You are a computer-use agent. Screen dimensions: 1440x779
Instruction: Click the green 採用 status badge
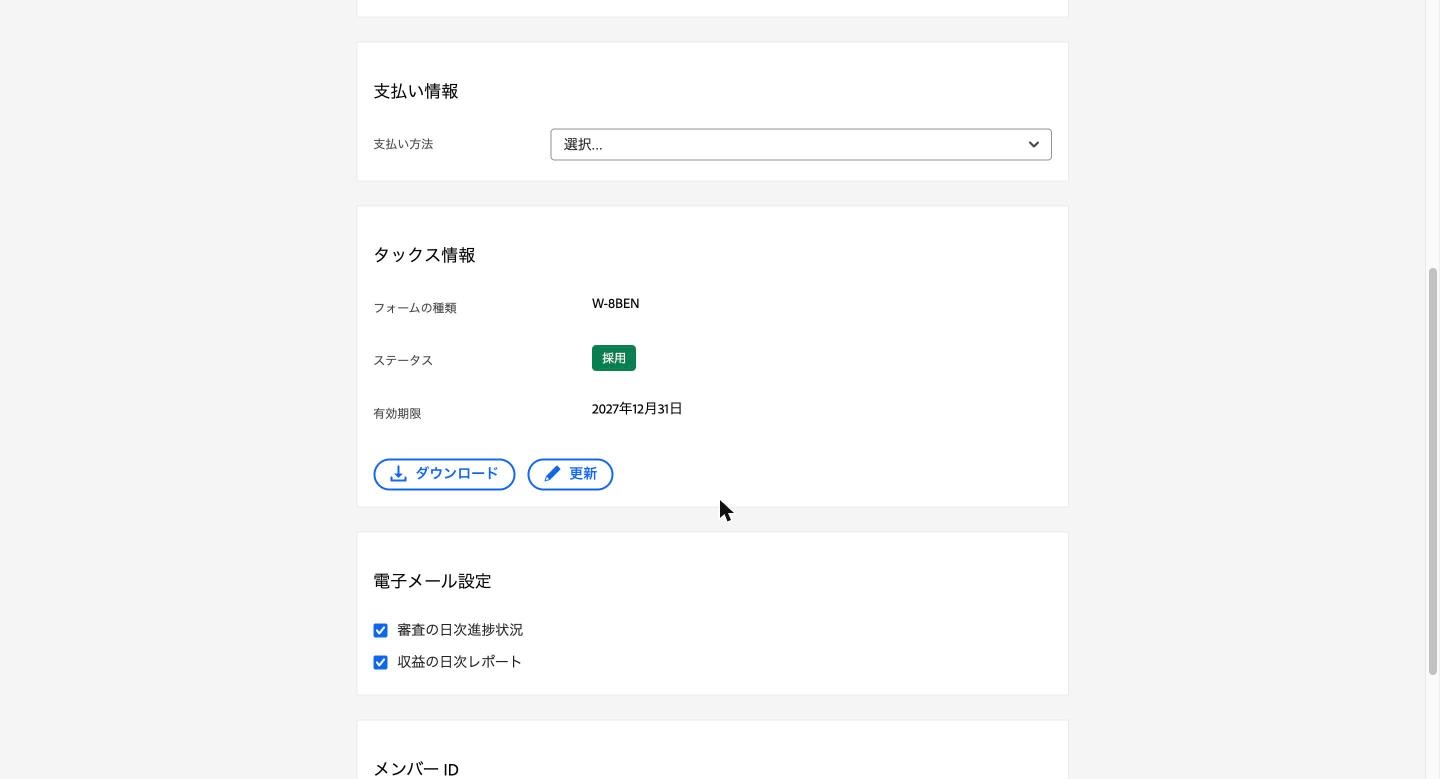tap(614, 358)
